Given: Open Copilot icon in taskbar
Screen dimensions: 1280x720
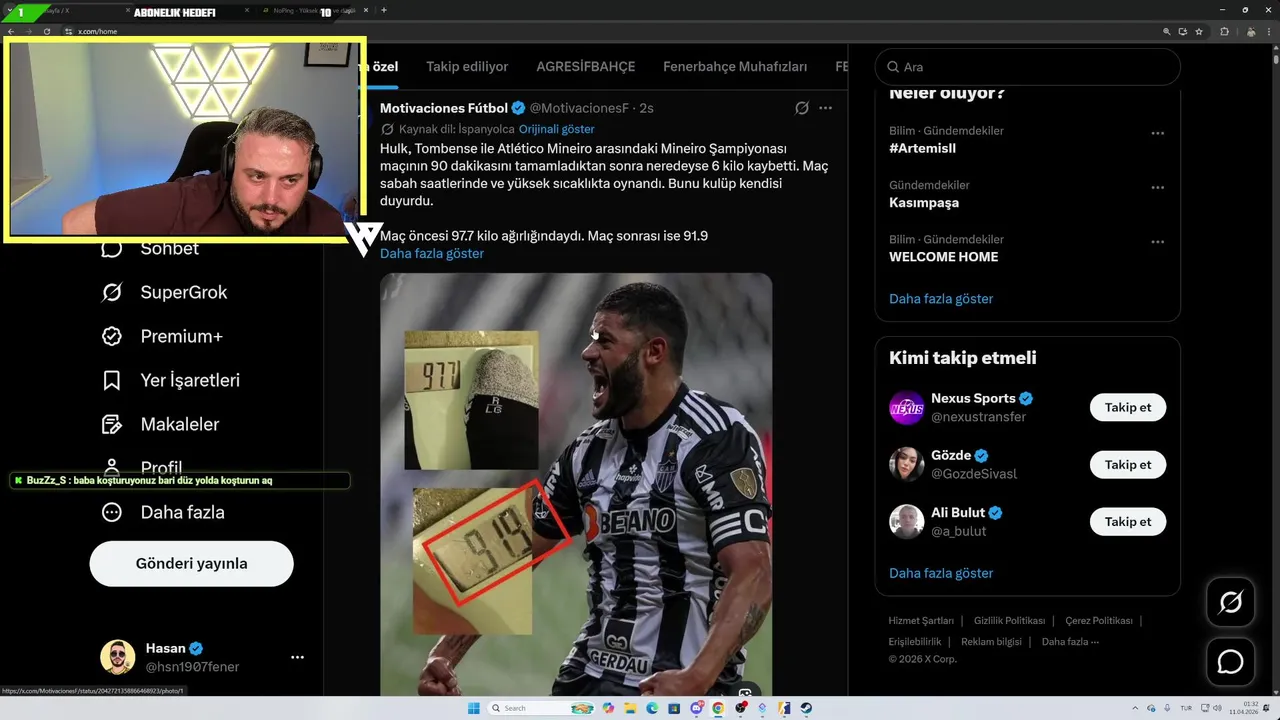Looking at the screenshot, I should 607,708.
